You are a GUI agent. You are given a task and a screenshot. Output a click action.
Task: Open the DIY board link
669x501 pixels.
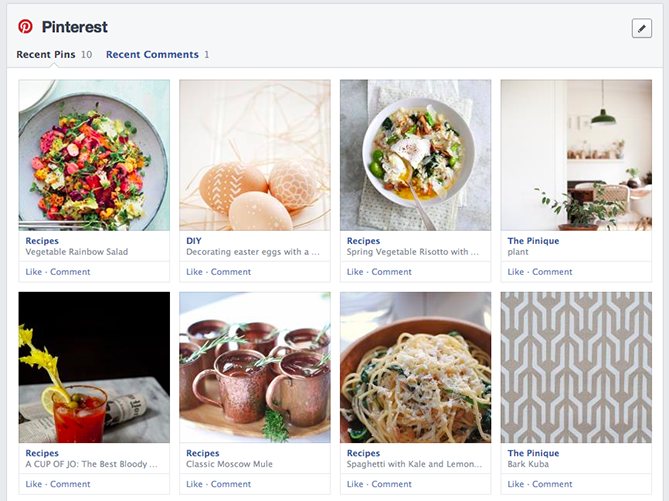click(194, 241)
